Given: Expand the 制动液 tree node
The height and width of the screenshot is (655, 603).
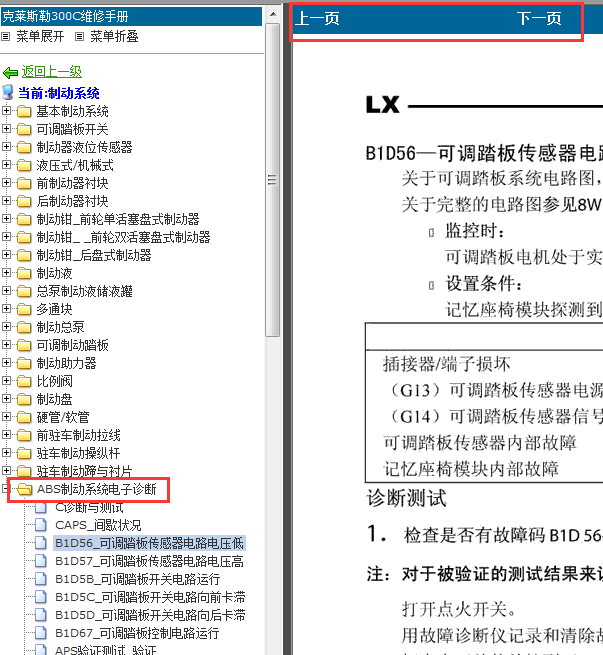Looking at the screenshot, I should click(x=6, y=272).
